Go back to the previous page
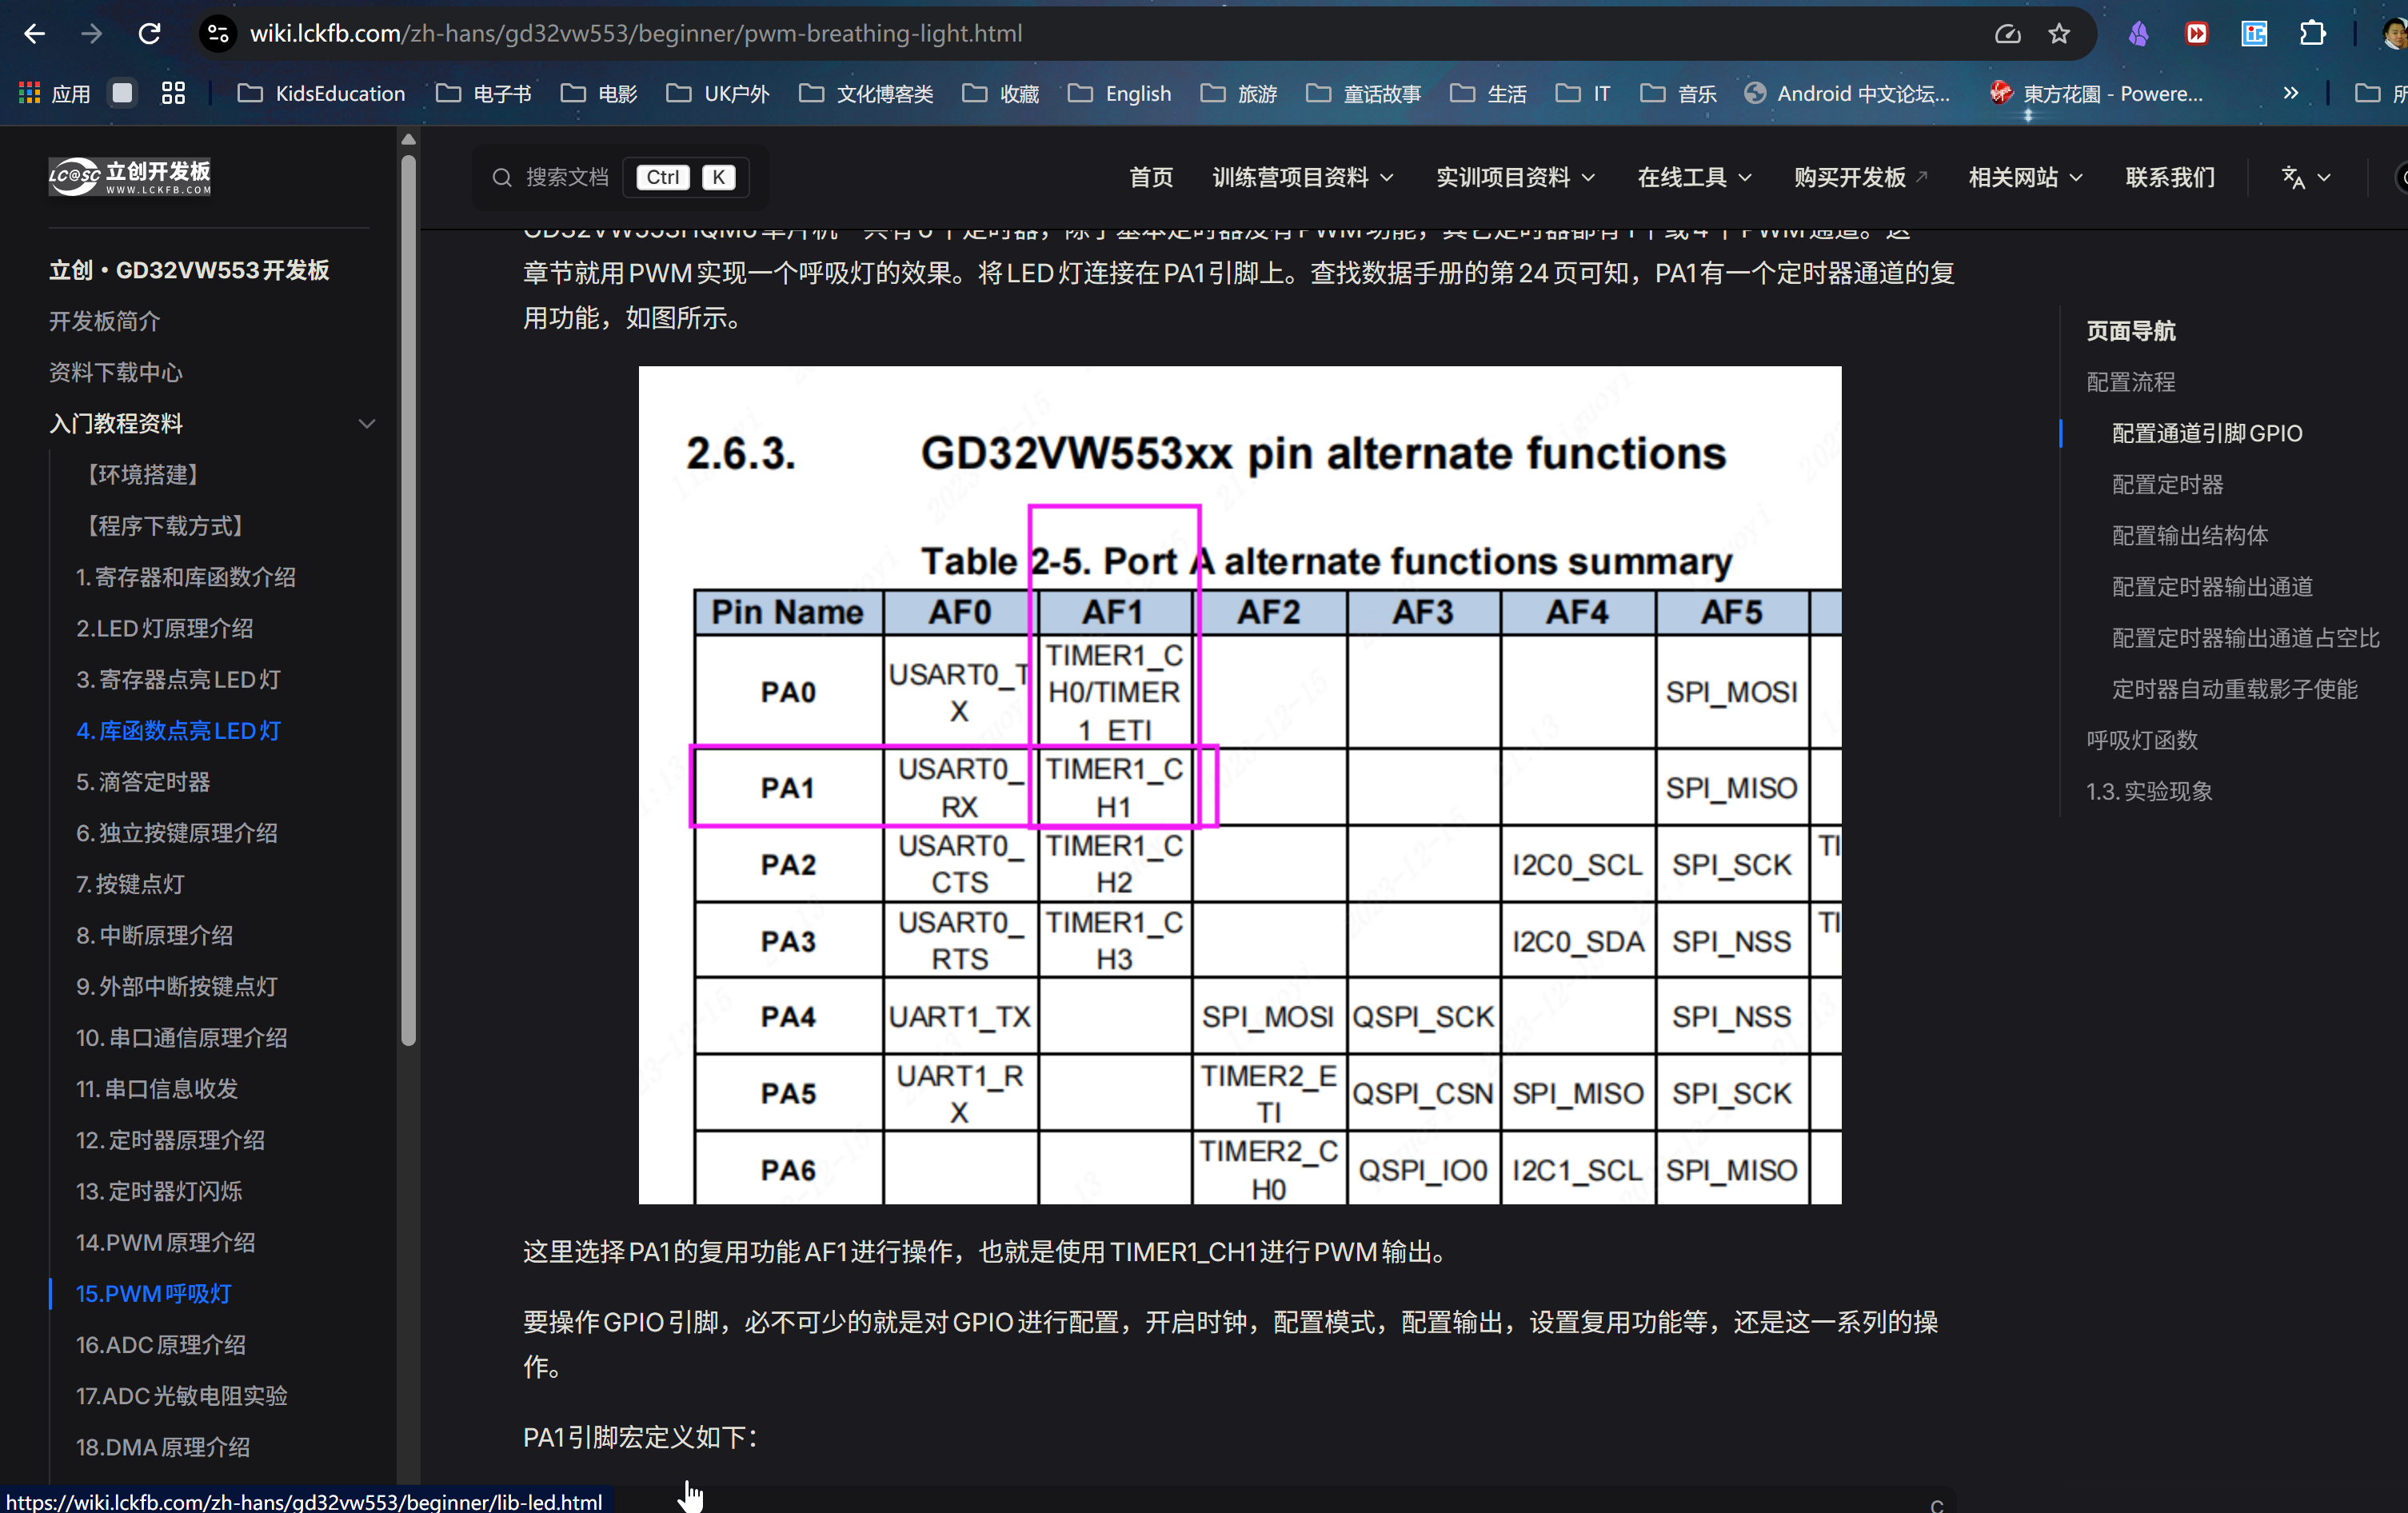The width and height of the screenshot is (2408, 1513). point(35,34)
